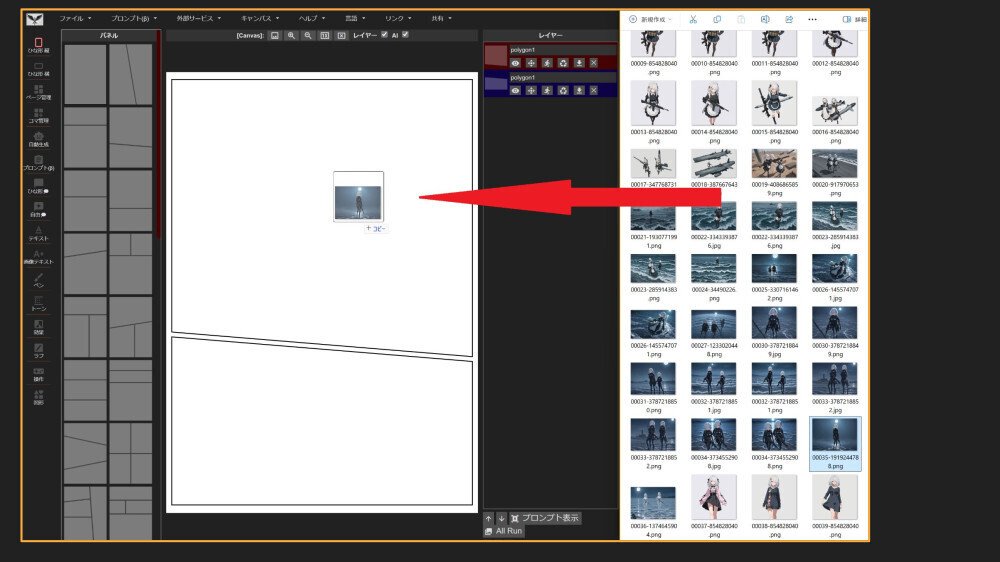Click move icon on the blue polygon1 layer
Screen dimensions: 1000x562
point(531,91)
